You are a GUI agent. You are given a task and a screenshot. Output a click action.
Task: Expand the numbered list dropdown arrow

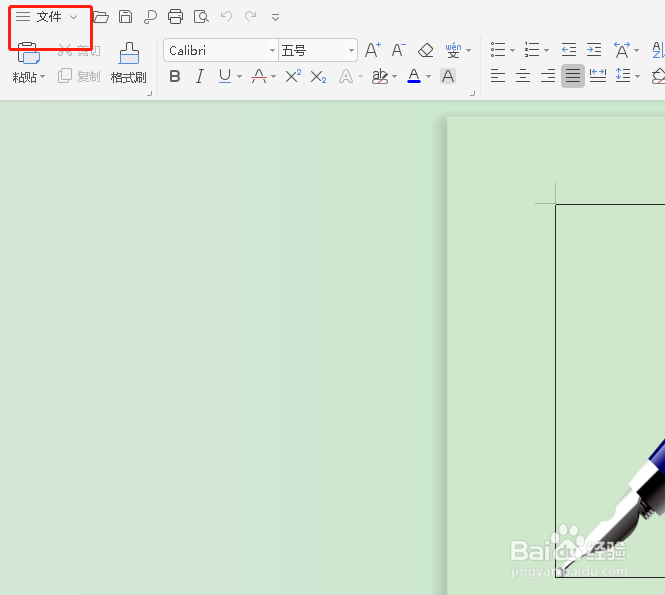546,50
